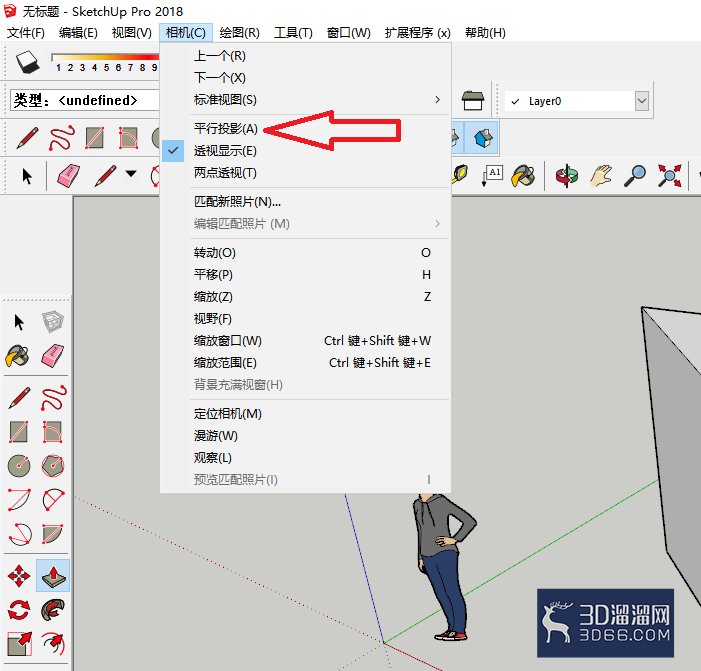Choose 下一个(X) next view
Image resolution: width=701 pixels, height=671 pixels.
pos(305,78)
